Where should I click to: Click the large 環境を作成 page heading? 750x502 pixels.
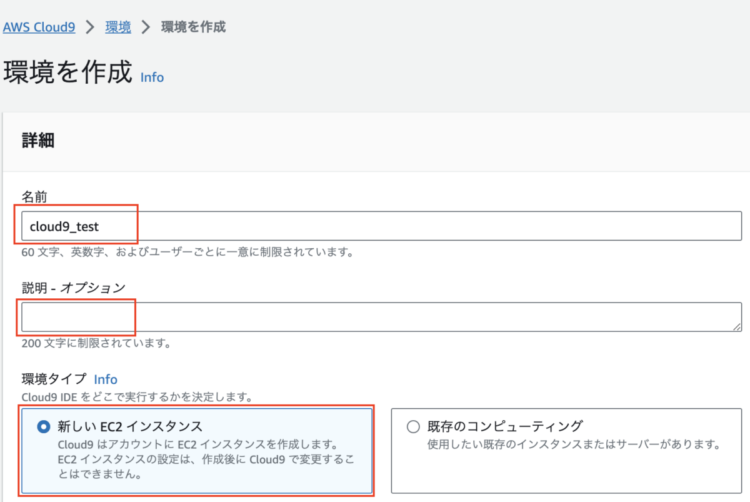pos(67,72)
